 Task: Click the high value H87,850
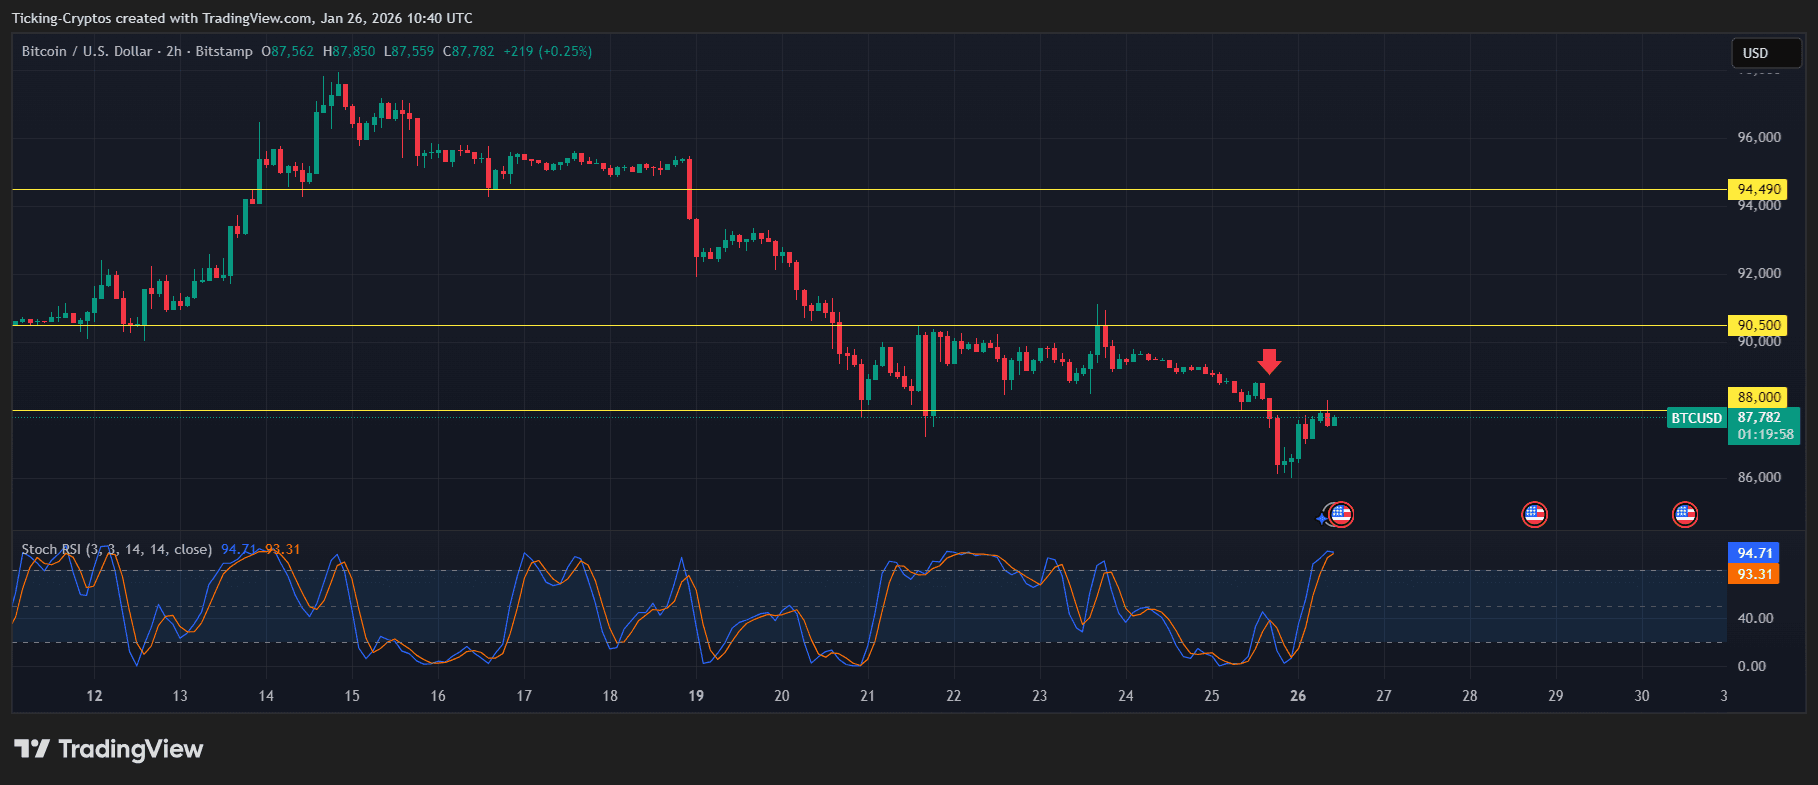coord(349,51)
